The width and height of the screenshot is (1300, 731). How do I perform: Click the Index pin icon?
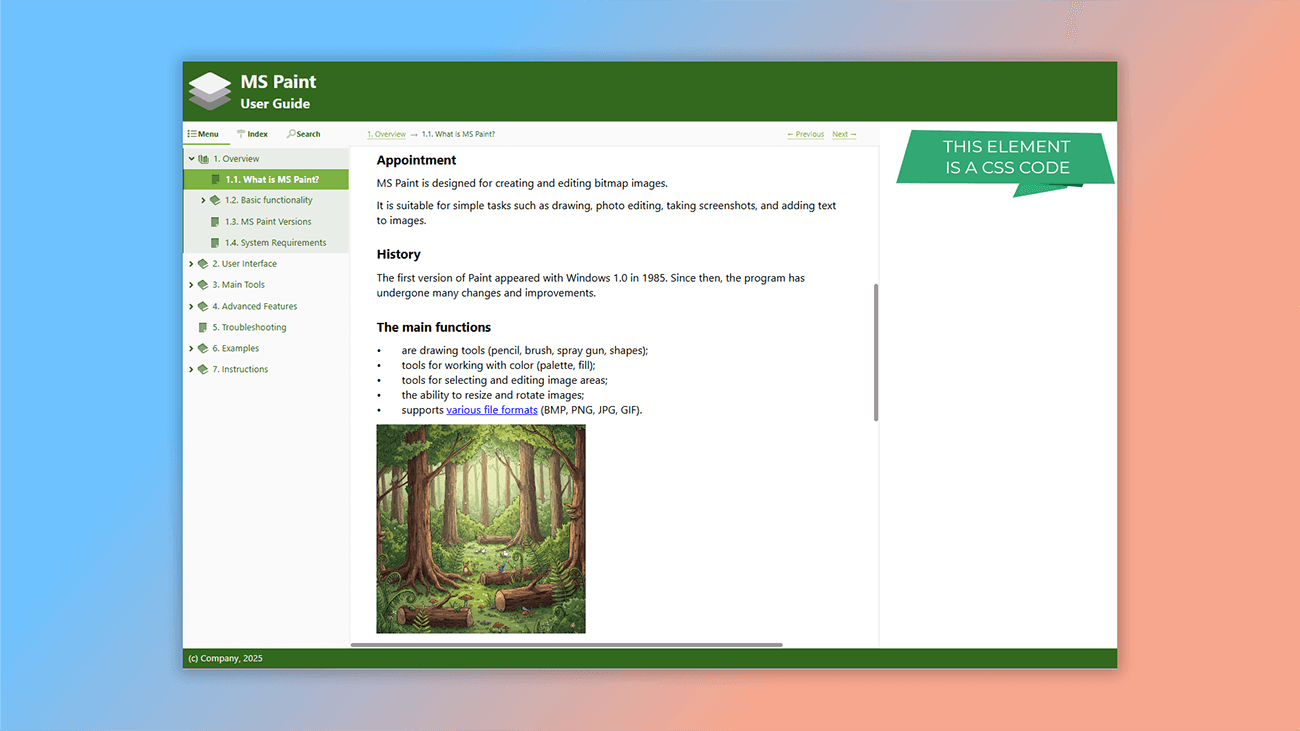(239, 133)
